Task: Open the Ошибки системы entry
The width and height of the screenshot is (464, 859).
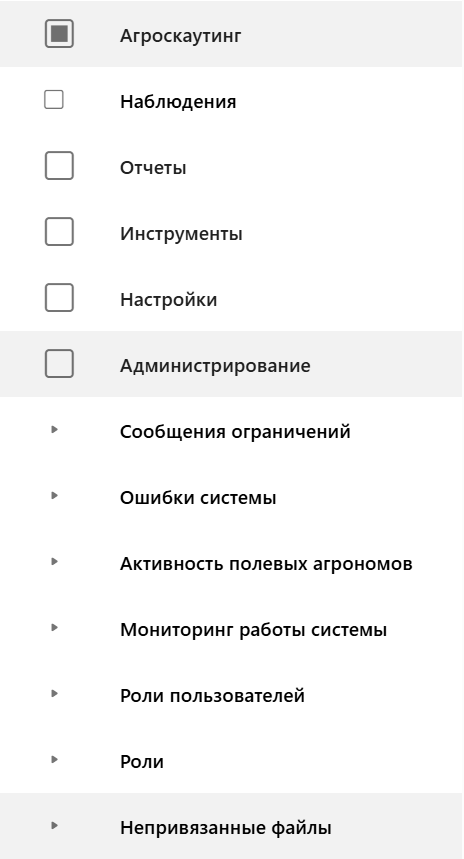Action: (x=198, y=498)
